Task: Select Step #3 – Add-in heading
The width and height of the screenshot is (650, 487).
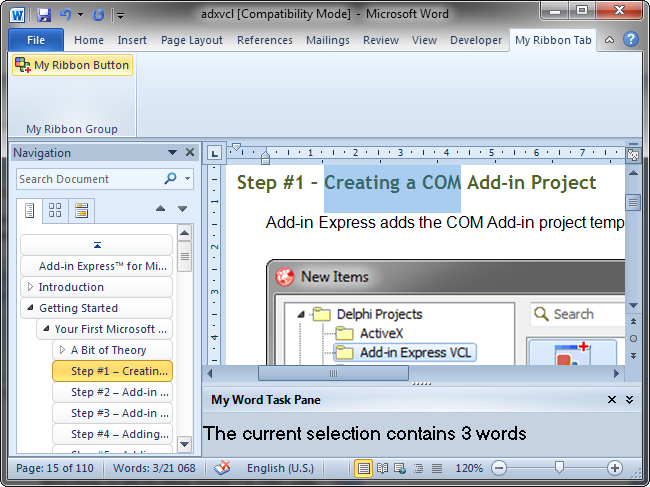Action: [x=112, y=413]
